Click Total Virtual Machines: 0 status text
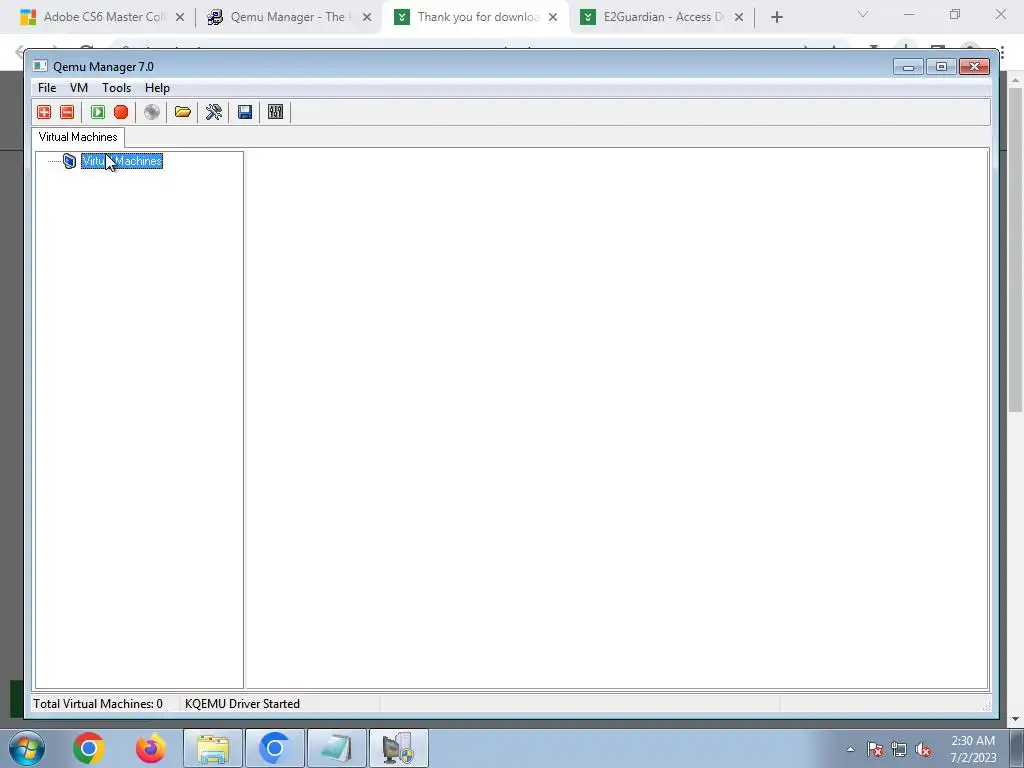 [x=98, y=704]
